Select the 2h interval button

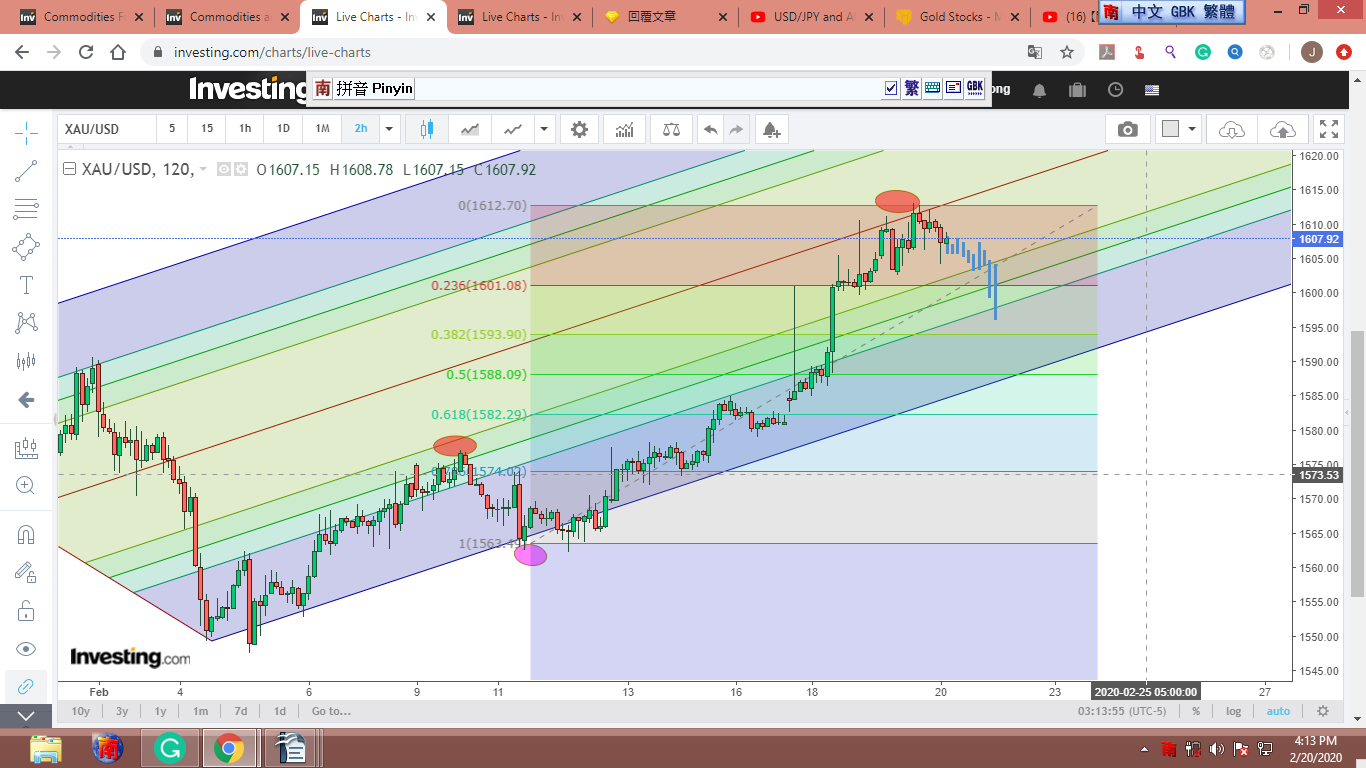pos(361,129)
